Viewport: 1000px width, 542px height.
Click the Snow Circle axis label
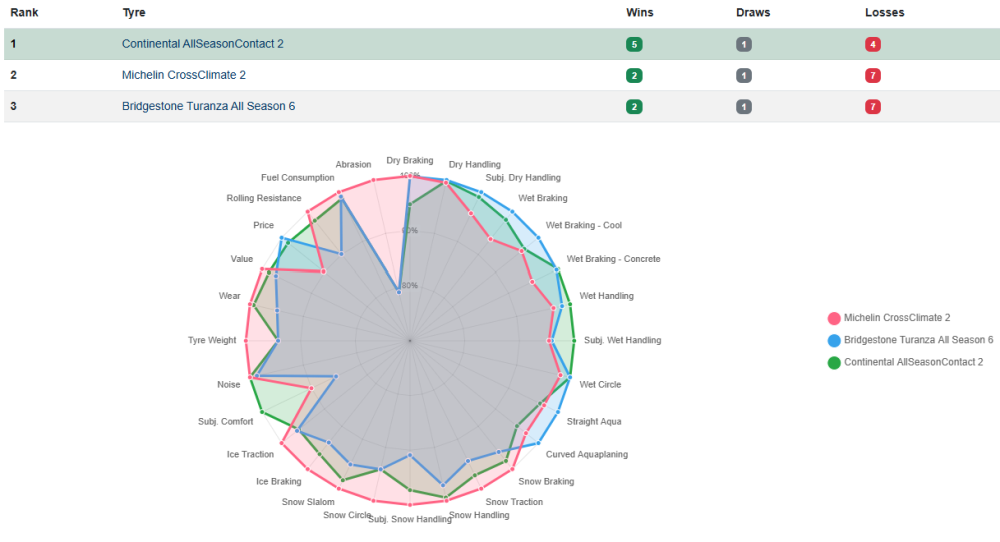(347, 515)
